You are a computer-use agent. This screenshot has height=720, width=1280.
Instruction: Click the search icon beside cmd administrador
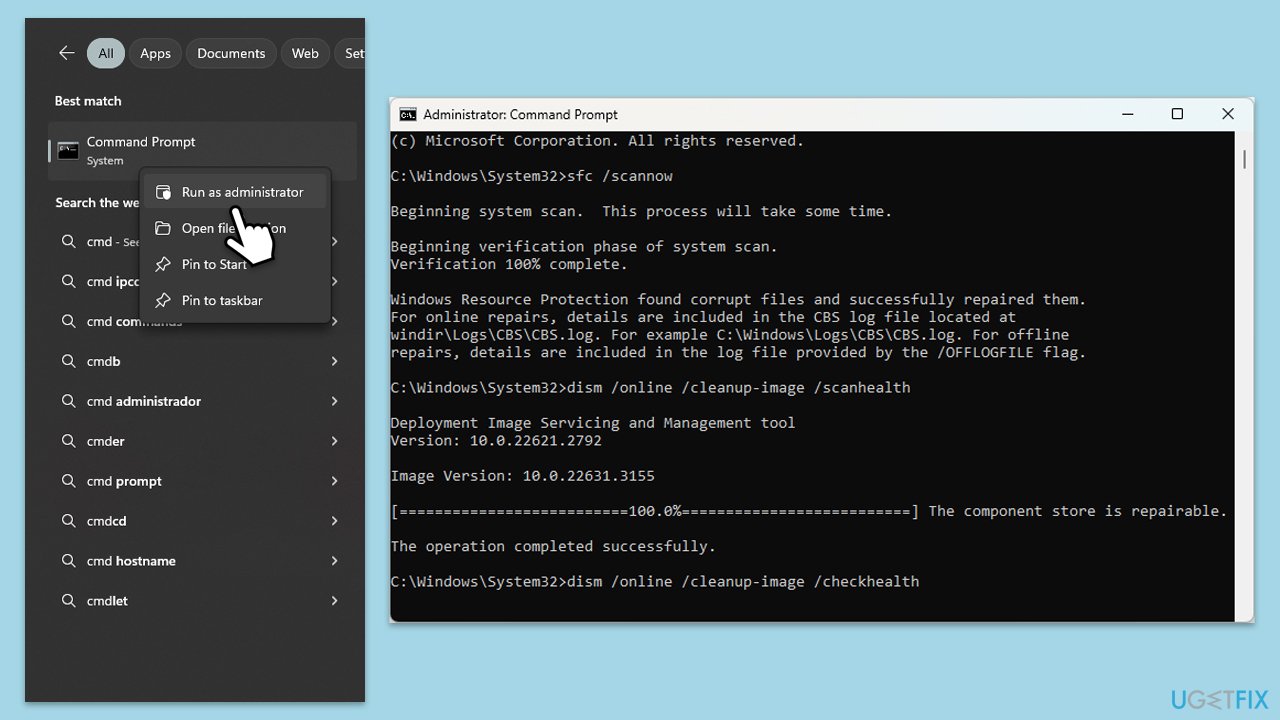(x=69, y=401)
